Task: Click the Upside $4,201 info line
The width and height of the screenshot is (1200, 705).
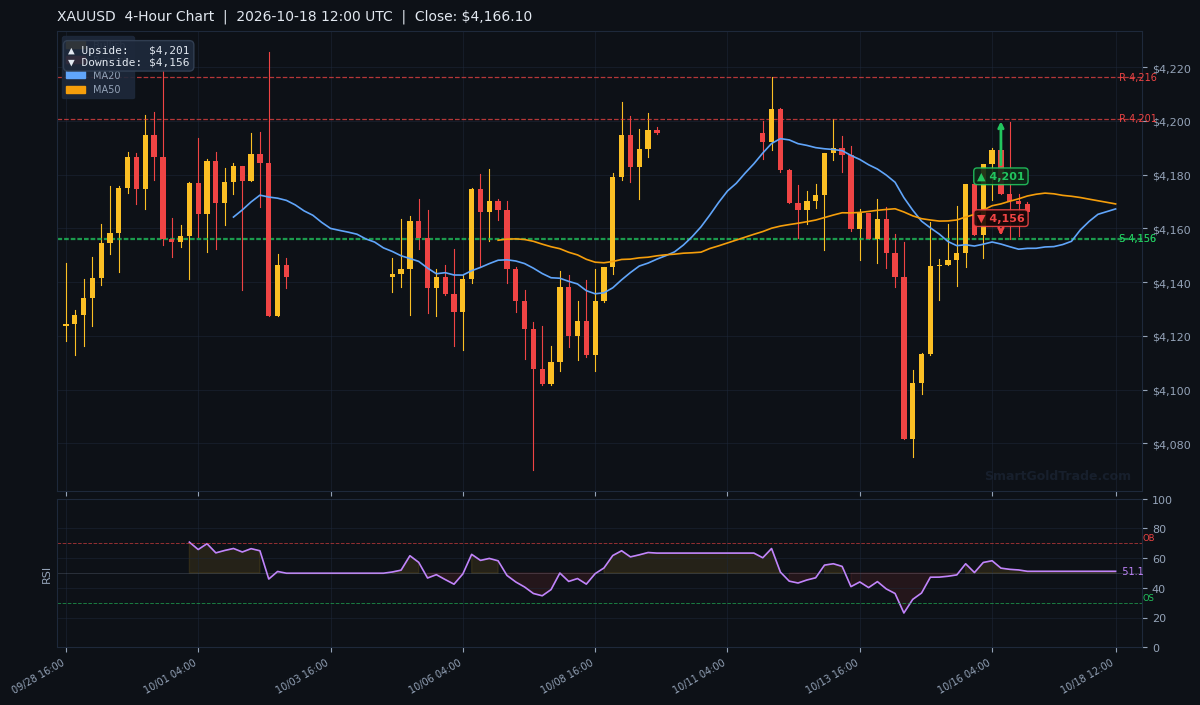Action: (128, 50)
